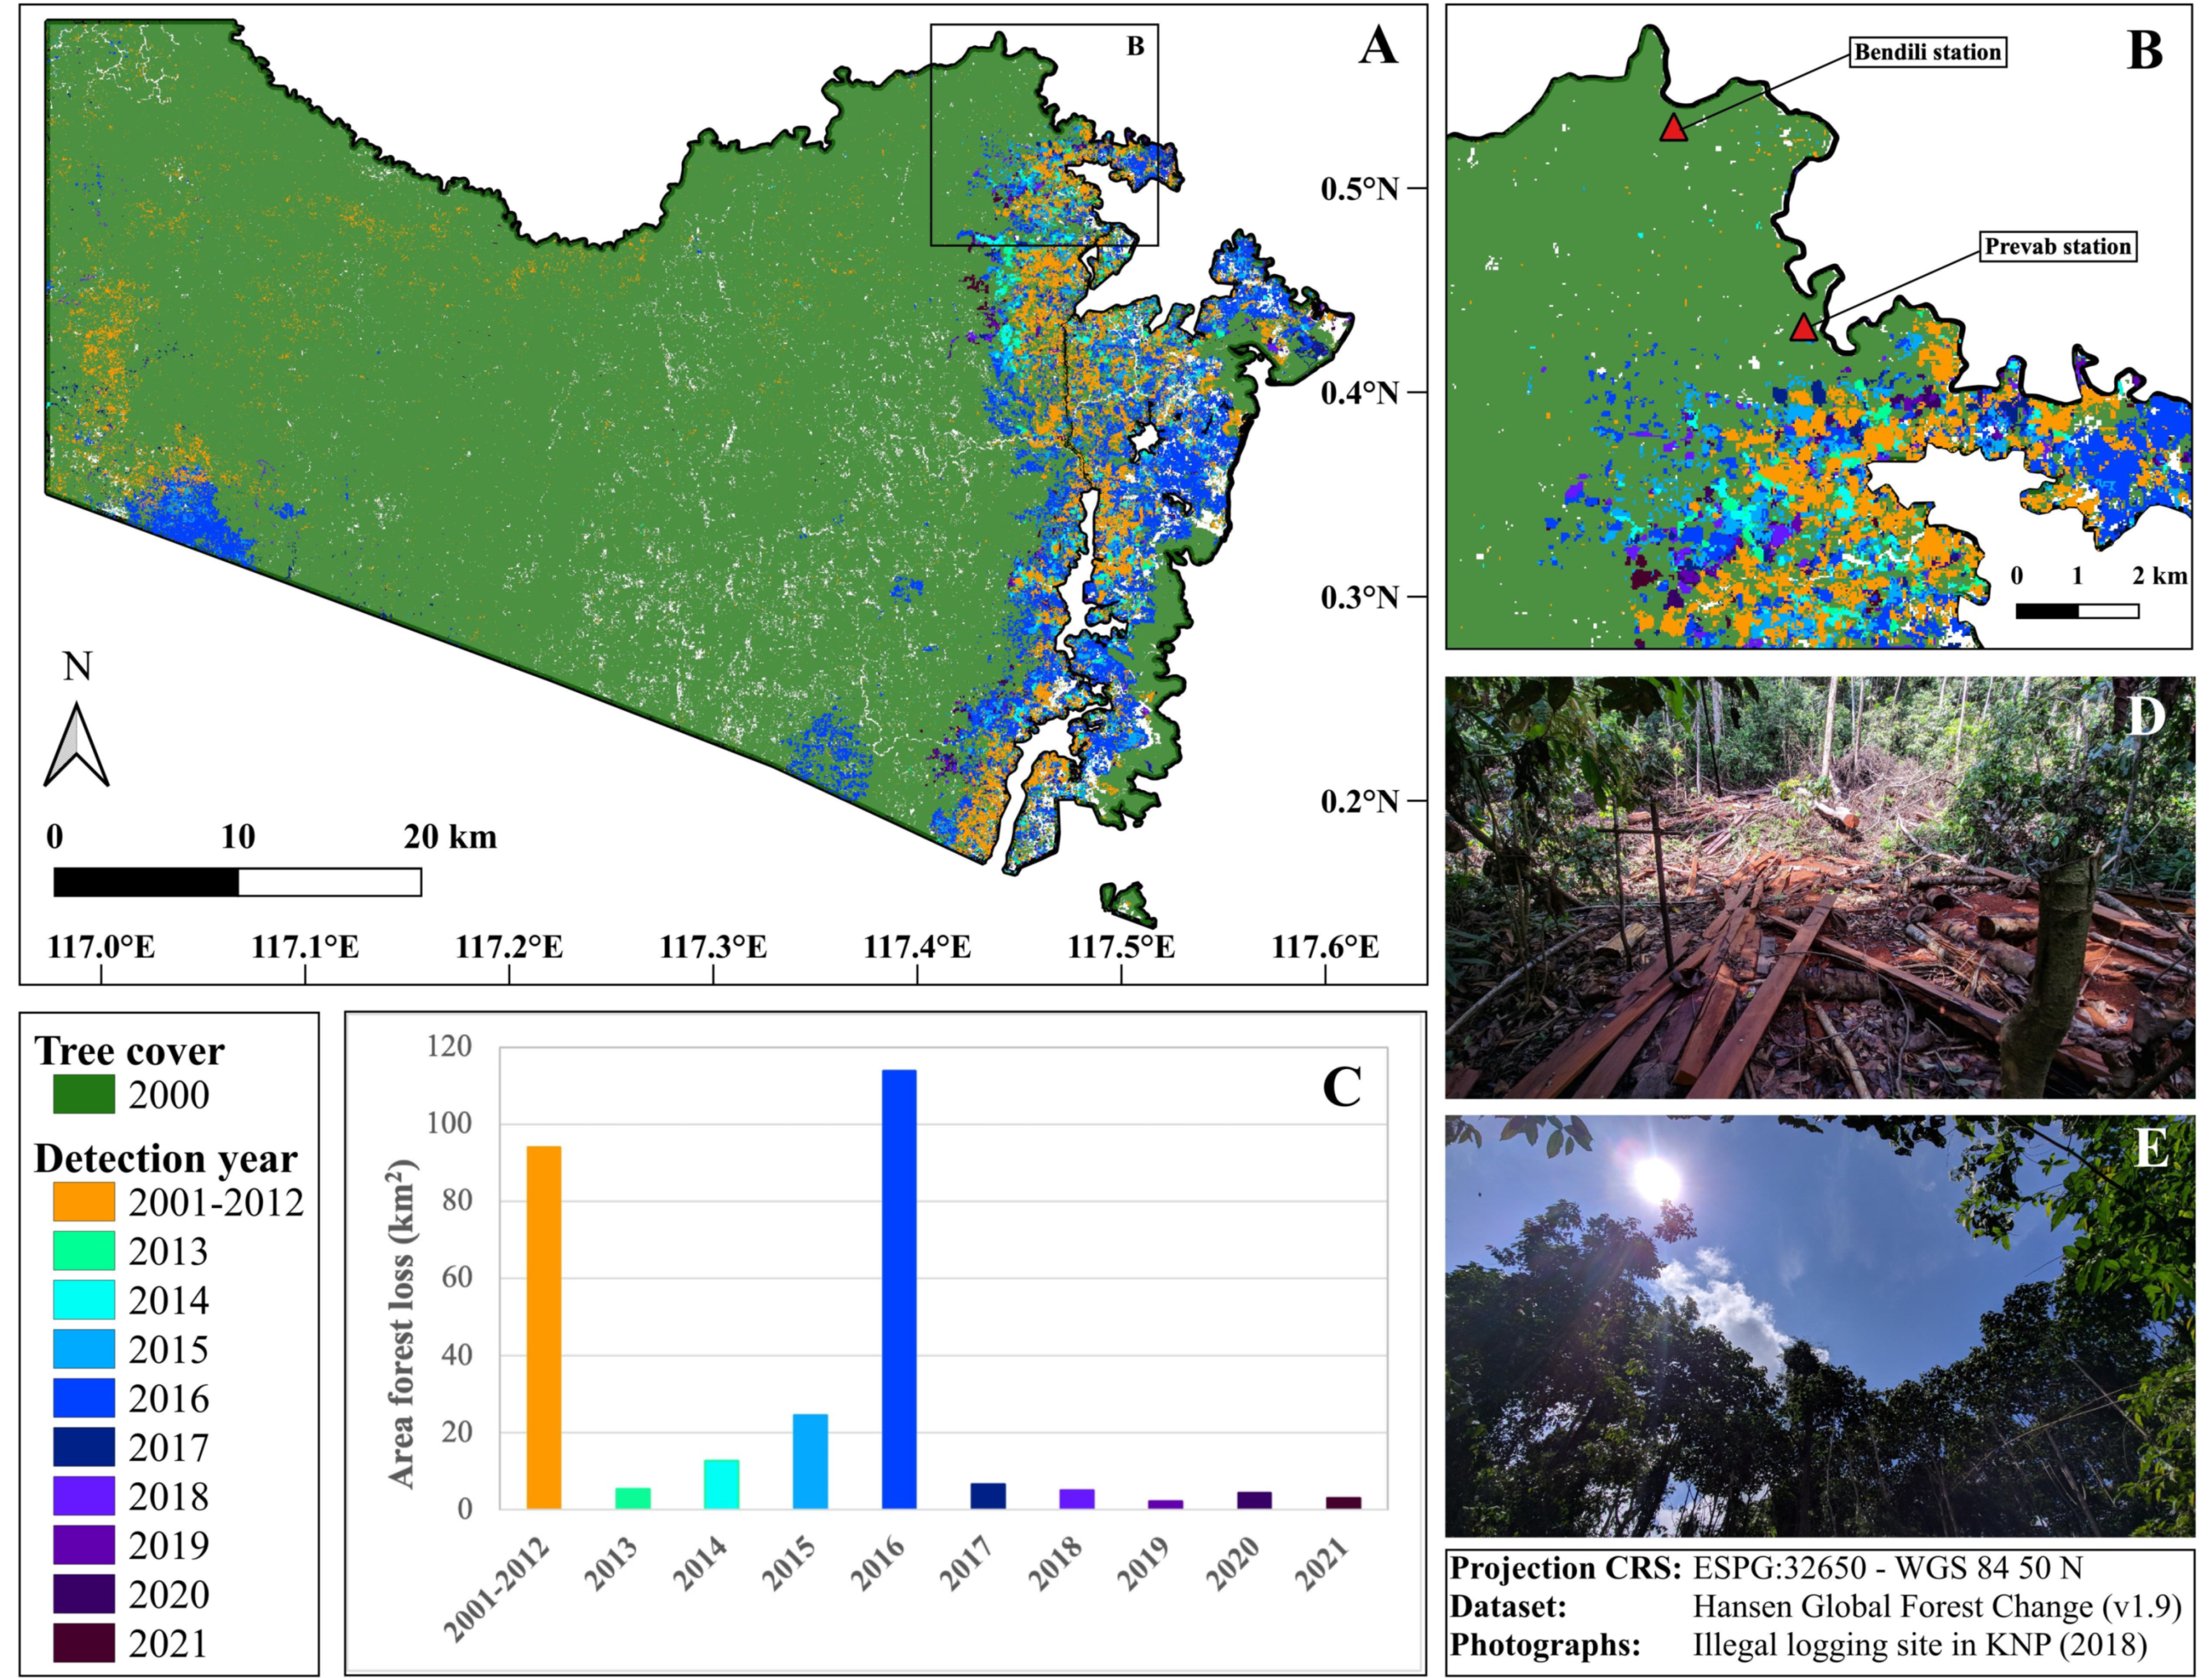Click the inset rectangle labeled B on map
Screen dimensions: 2212x1678
[x=1044, y=135]
